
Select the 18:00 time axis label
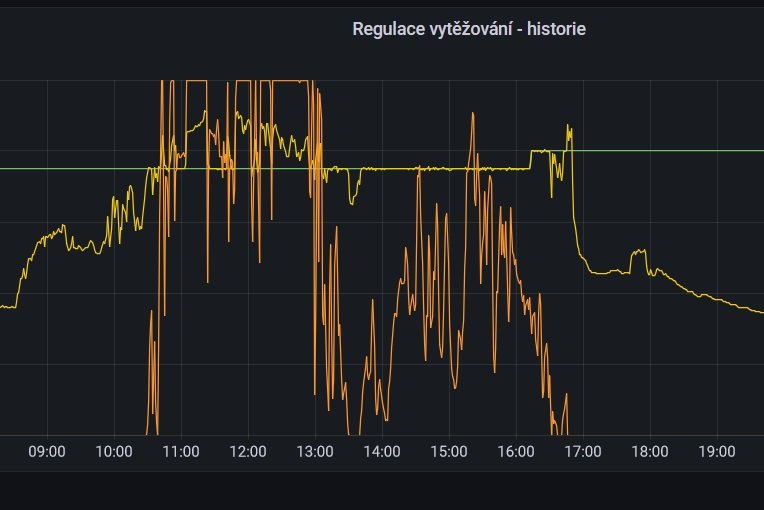click(x=650, y=452)
